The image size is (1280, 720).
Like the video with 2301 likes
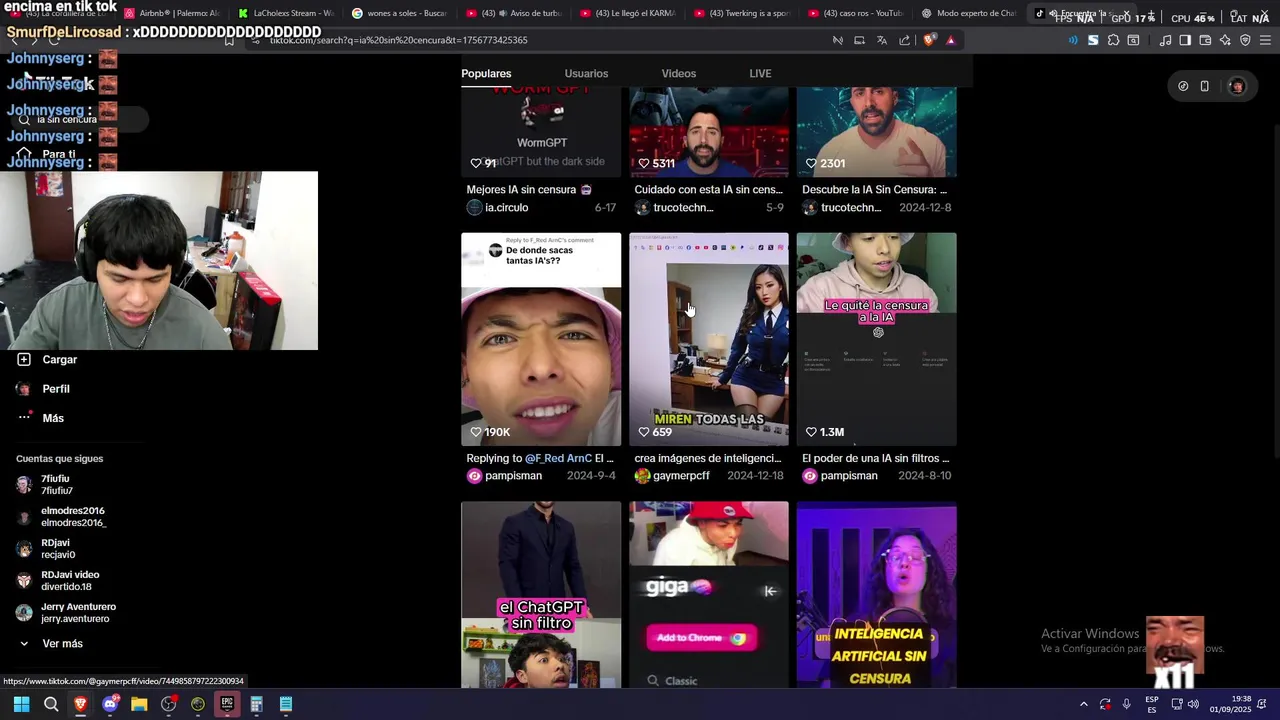tap(811, 163)
